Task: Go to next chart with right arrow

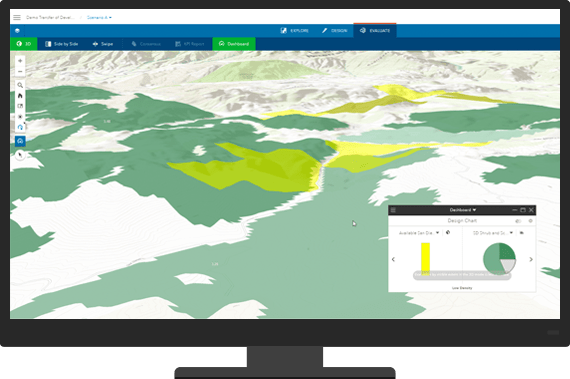Action: tap(531, 259)
